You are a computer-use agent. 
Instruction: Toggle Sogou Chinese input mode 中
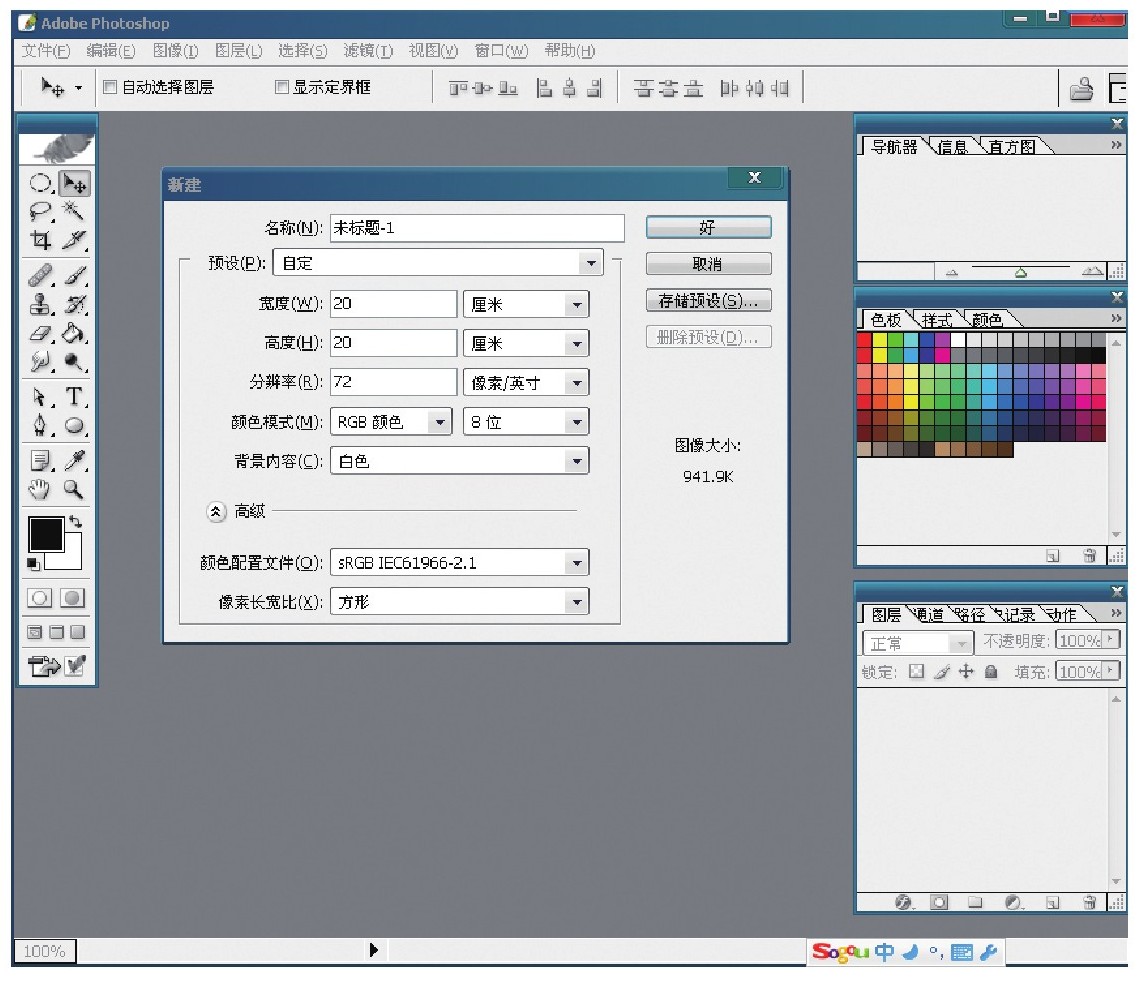(884, 952)
